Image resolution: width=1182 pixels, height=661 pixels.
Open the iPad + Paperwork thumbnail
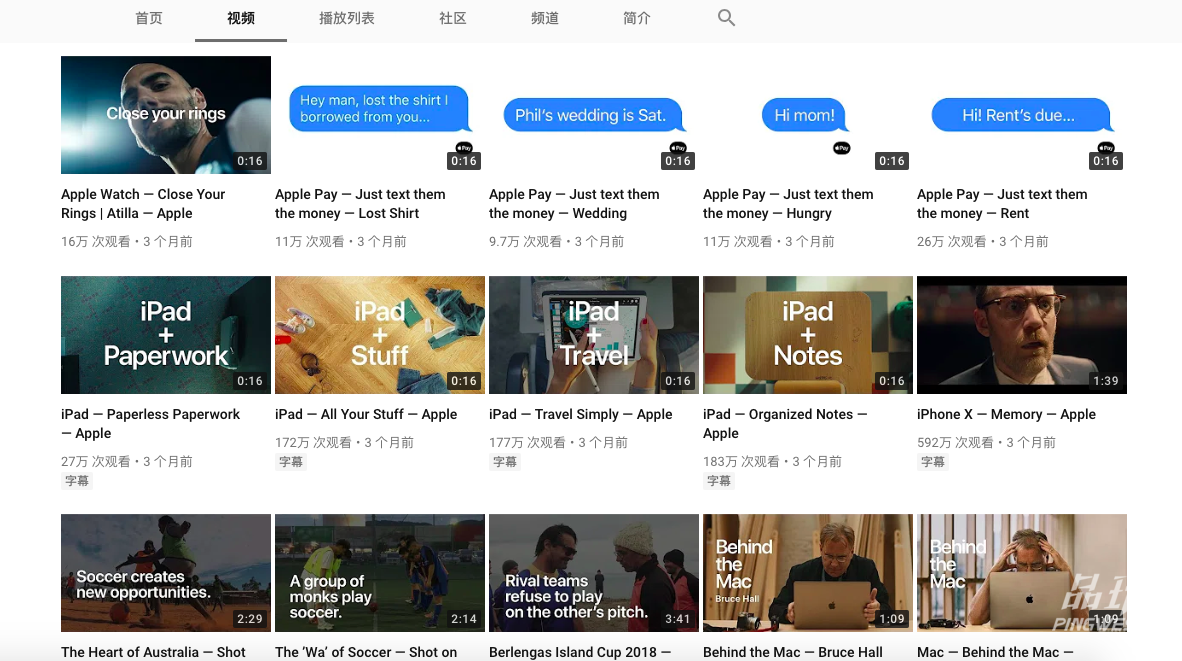(x=166, y=335)
